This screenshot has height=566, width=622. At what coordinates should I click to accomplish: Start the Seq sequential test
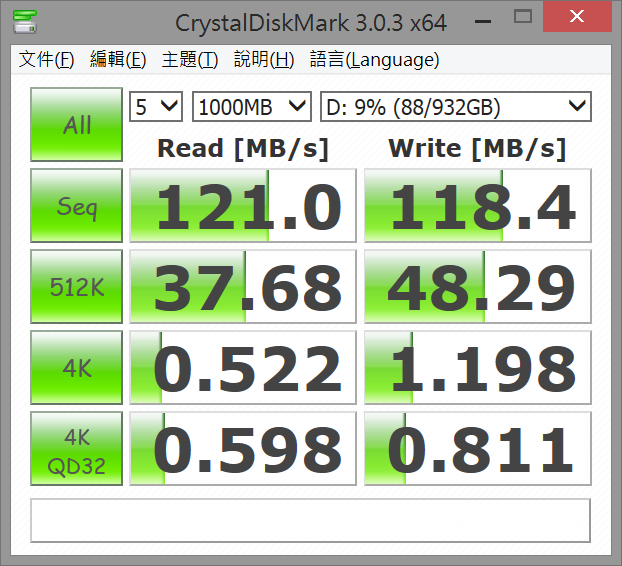click(x=77, y=205)
